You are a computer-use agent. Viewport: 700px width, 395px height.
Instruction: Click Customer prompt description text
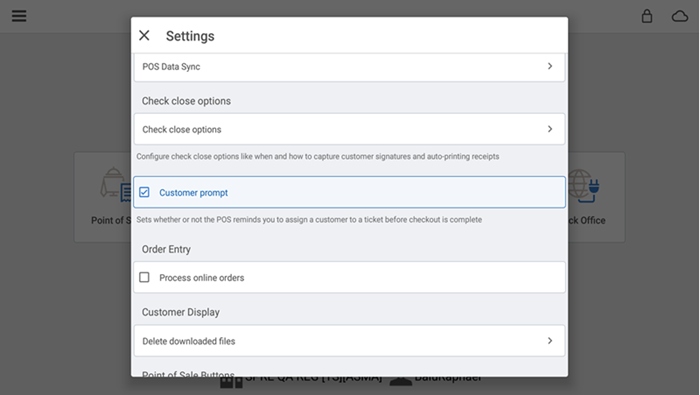tap(309, 220)
